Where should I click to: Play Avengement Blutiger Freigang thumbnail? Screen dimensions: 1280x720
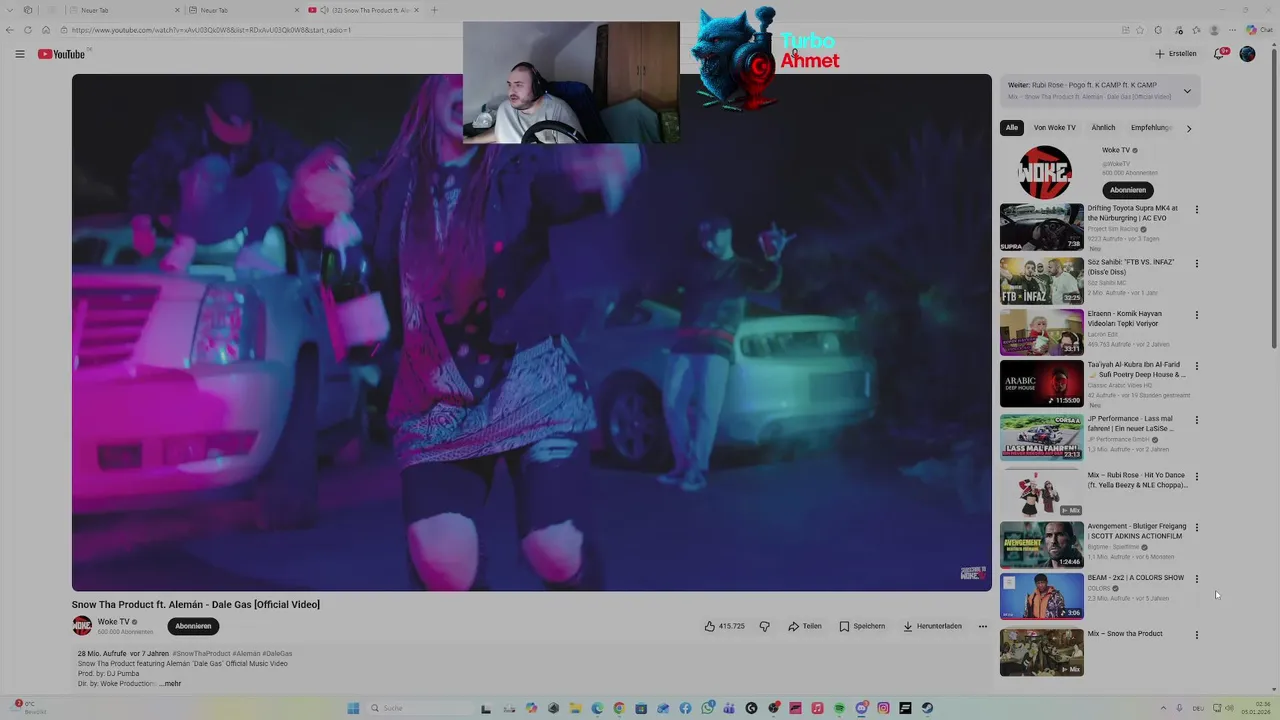tap(1042, 545)
